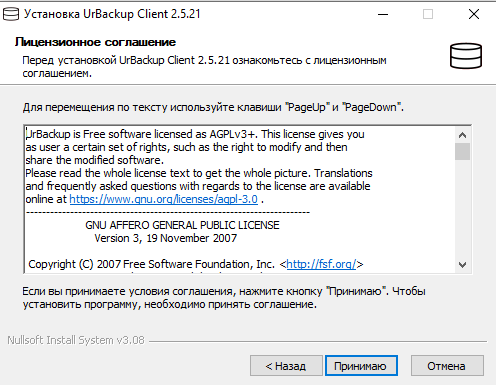Accept license with "Принимаю" button
The width and height of the screenshot is (496, 385).
pyautogui.click(x=361, y=366)
